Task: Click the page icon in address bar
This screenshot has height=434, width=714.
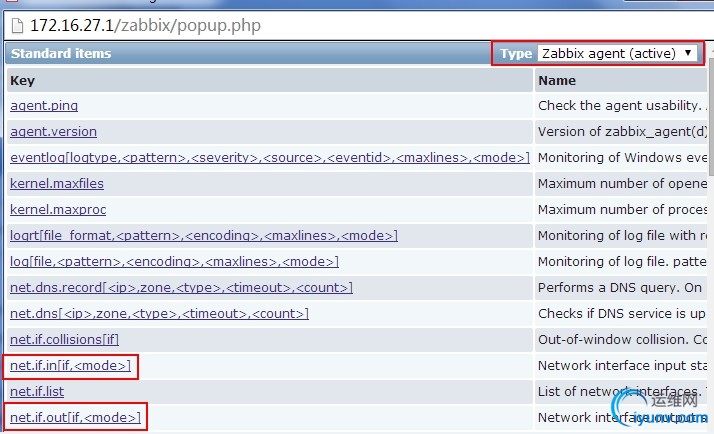Action: pos(17,26)
